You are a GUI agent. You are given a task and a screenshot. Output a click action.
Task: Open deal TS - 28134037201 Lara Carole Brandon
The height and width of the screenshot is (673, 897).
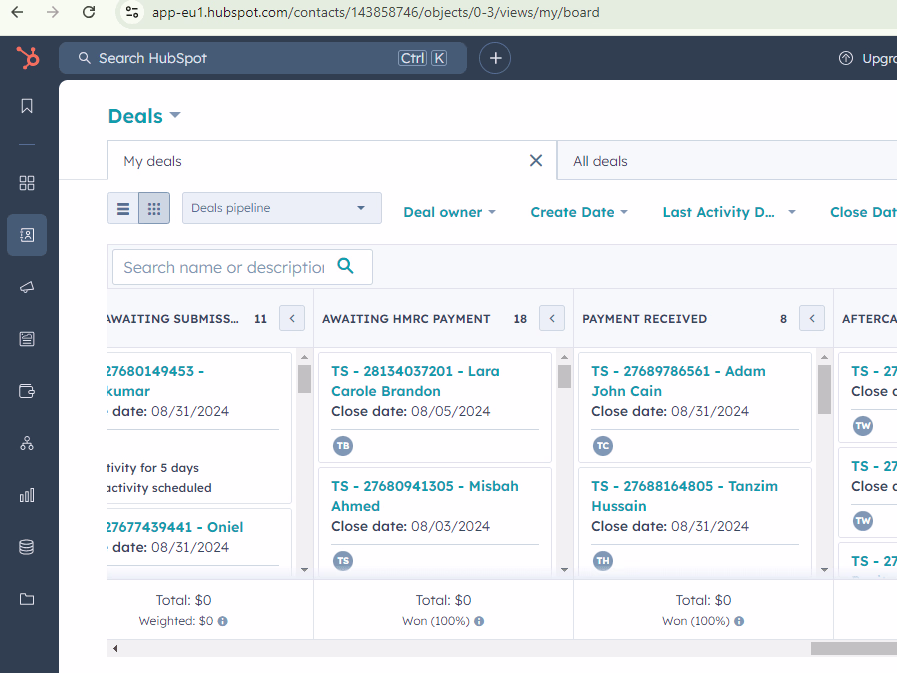click(415, 381)
